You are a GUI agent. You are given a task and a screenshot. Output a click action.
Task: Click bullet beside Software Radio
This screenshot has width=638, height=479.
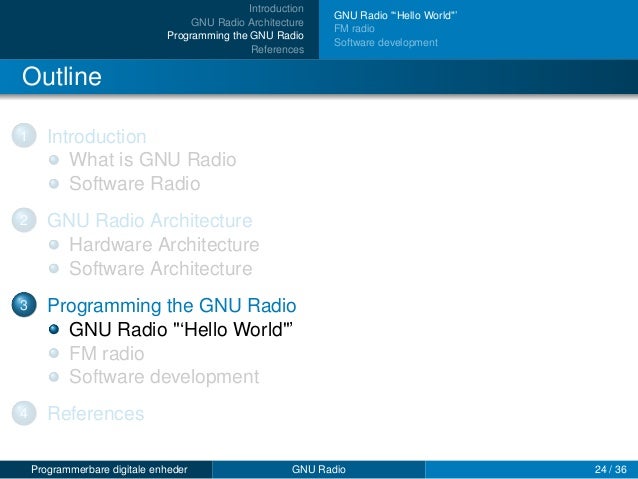[x=54, y=184]
